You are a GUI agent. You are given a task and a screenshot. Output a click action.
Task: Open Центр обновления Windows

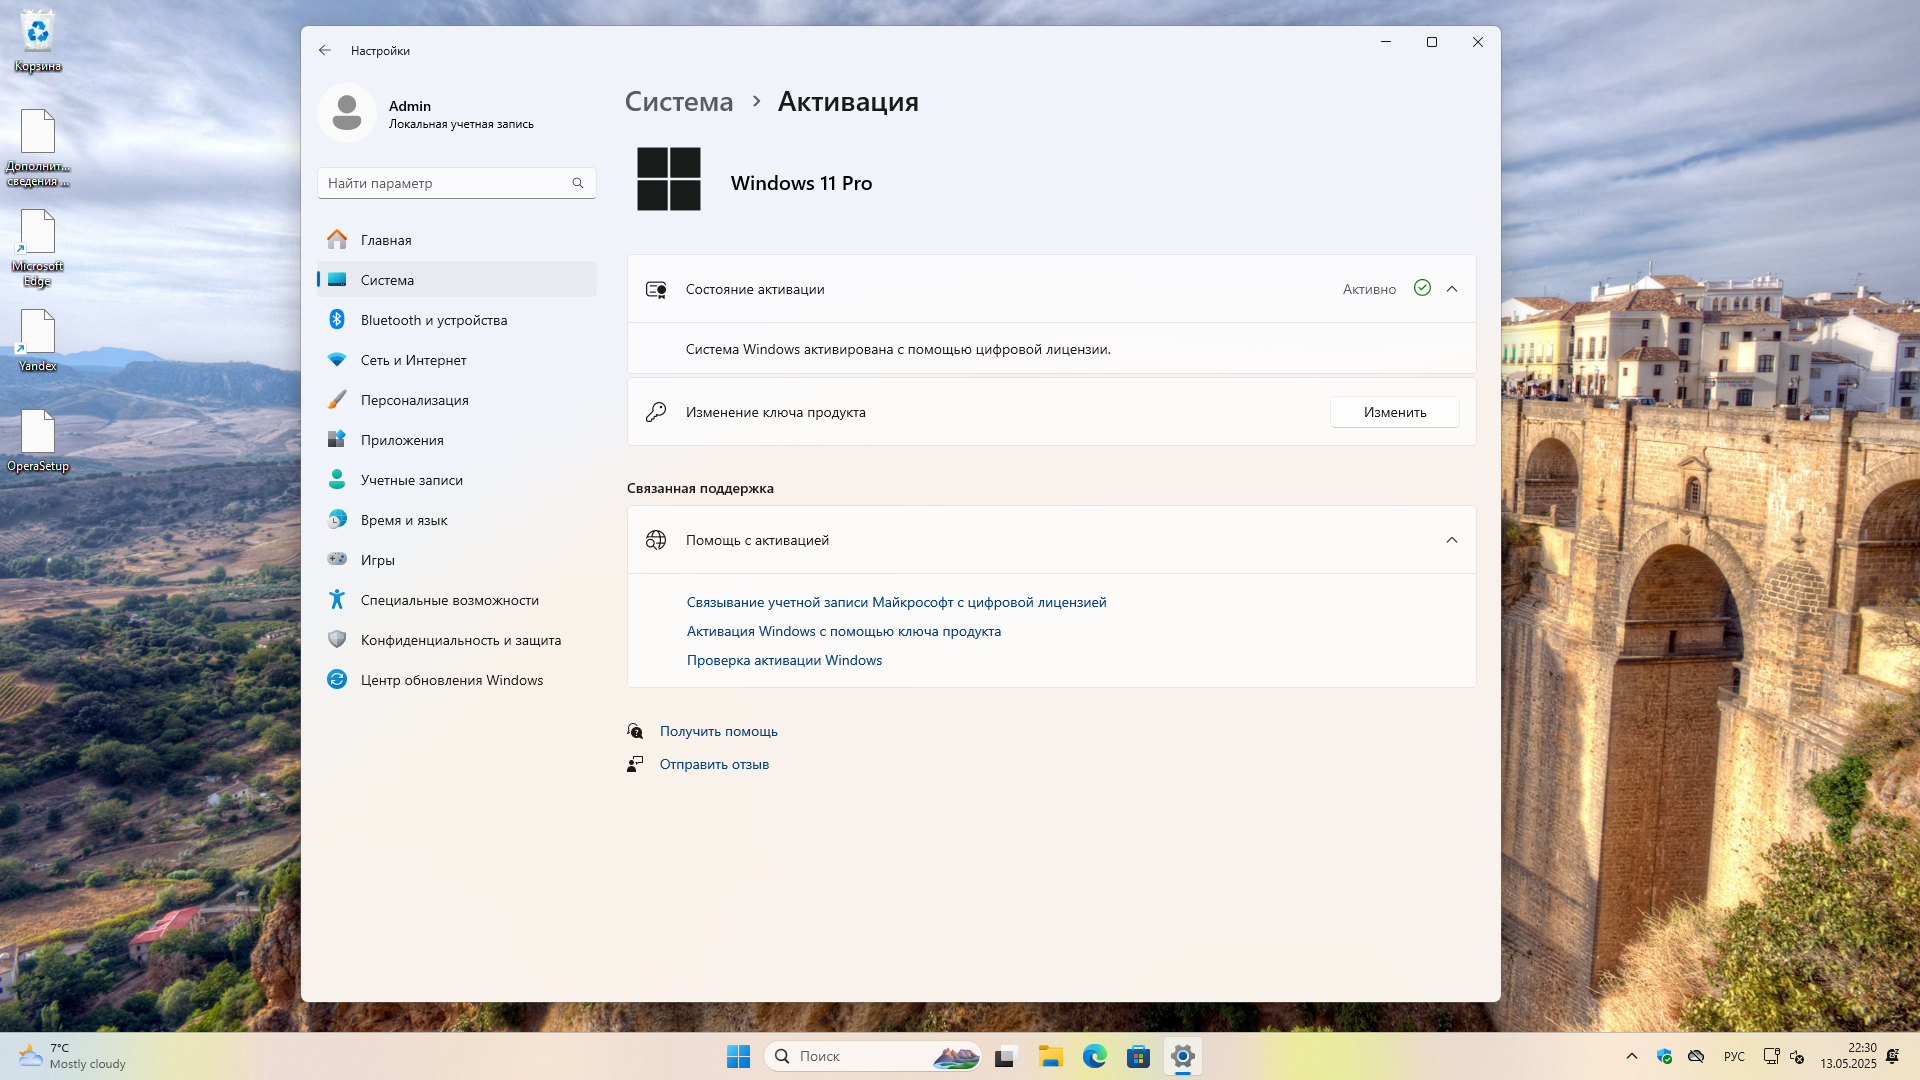coord(451,680)
